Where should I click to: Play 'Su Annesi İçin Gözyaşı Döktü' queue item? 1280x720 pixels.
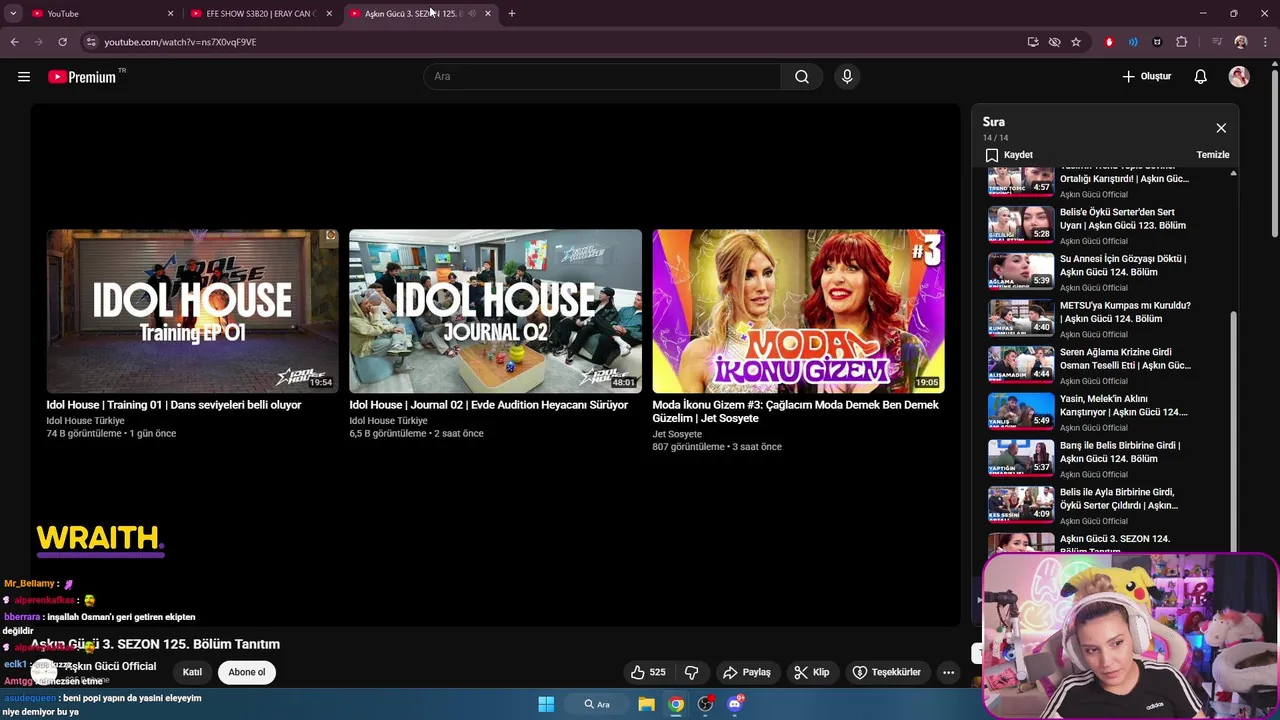[x=1107, y=271]
